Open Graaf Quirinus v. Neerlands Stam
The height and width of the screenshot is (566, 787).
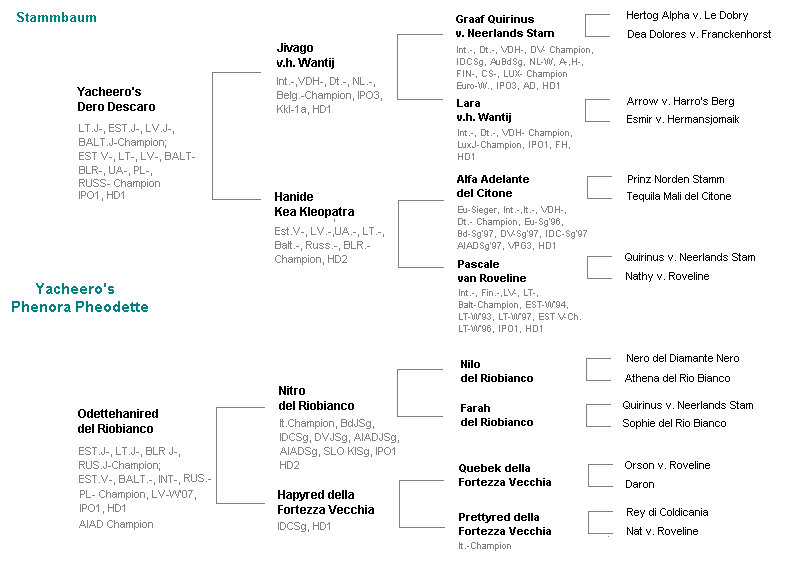point(505,26)
